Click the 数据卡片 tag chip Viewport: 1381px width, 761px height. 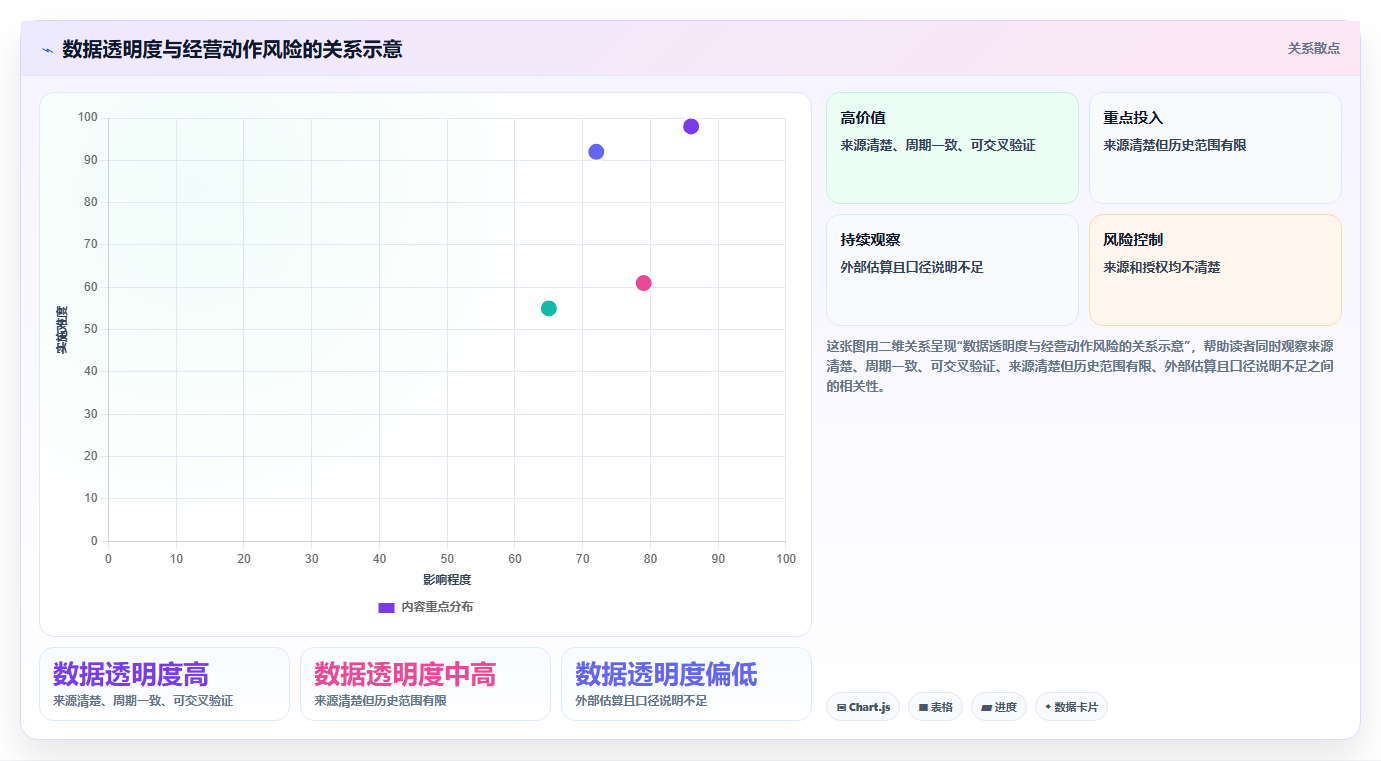tap(1071, 707)
